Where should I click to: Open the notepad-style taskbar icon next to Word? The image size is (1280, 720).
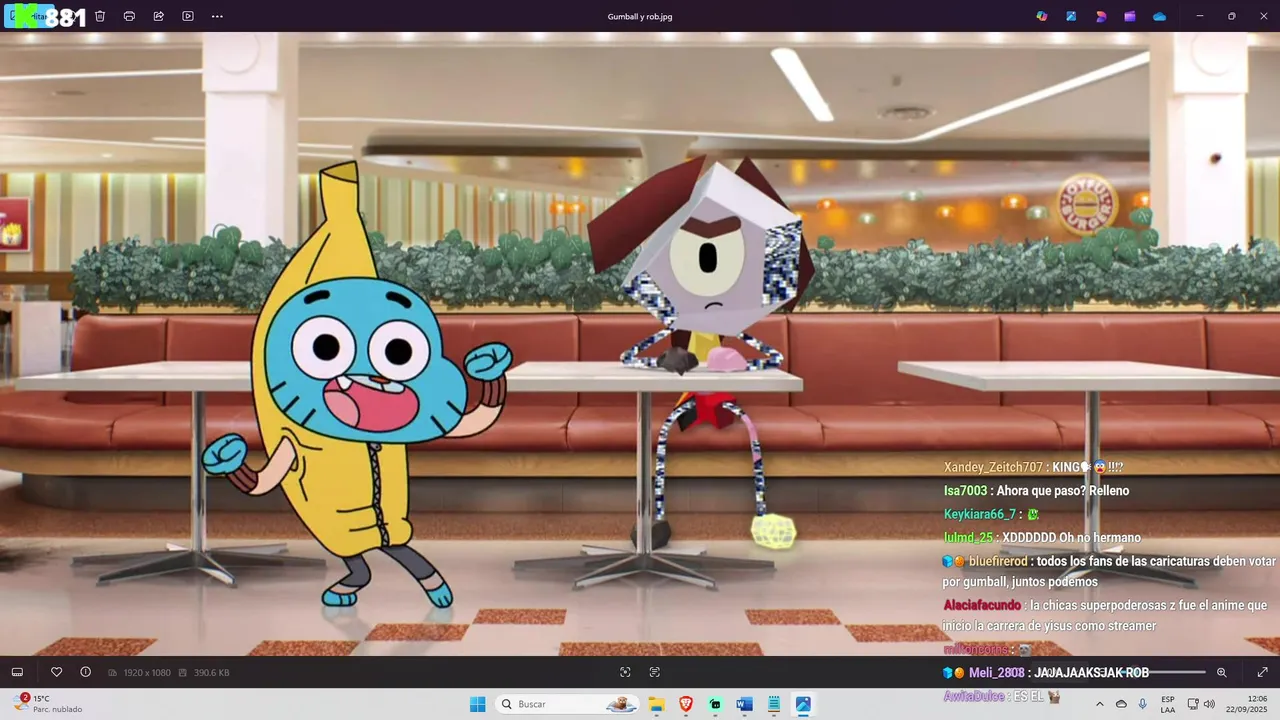[x=774, y=704]
